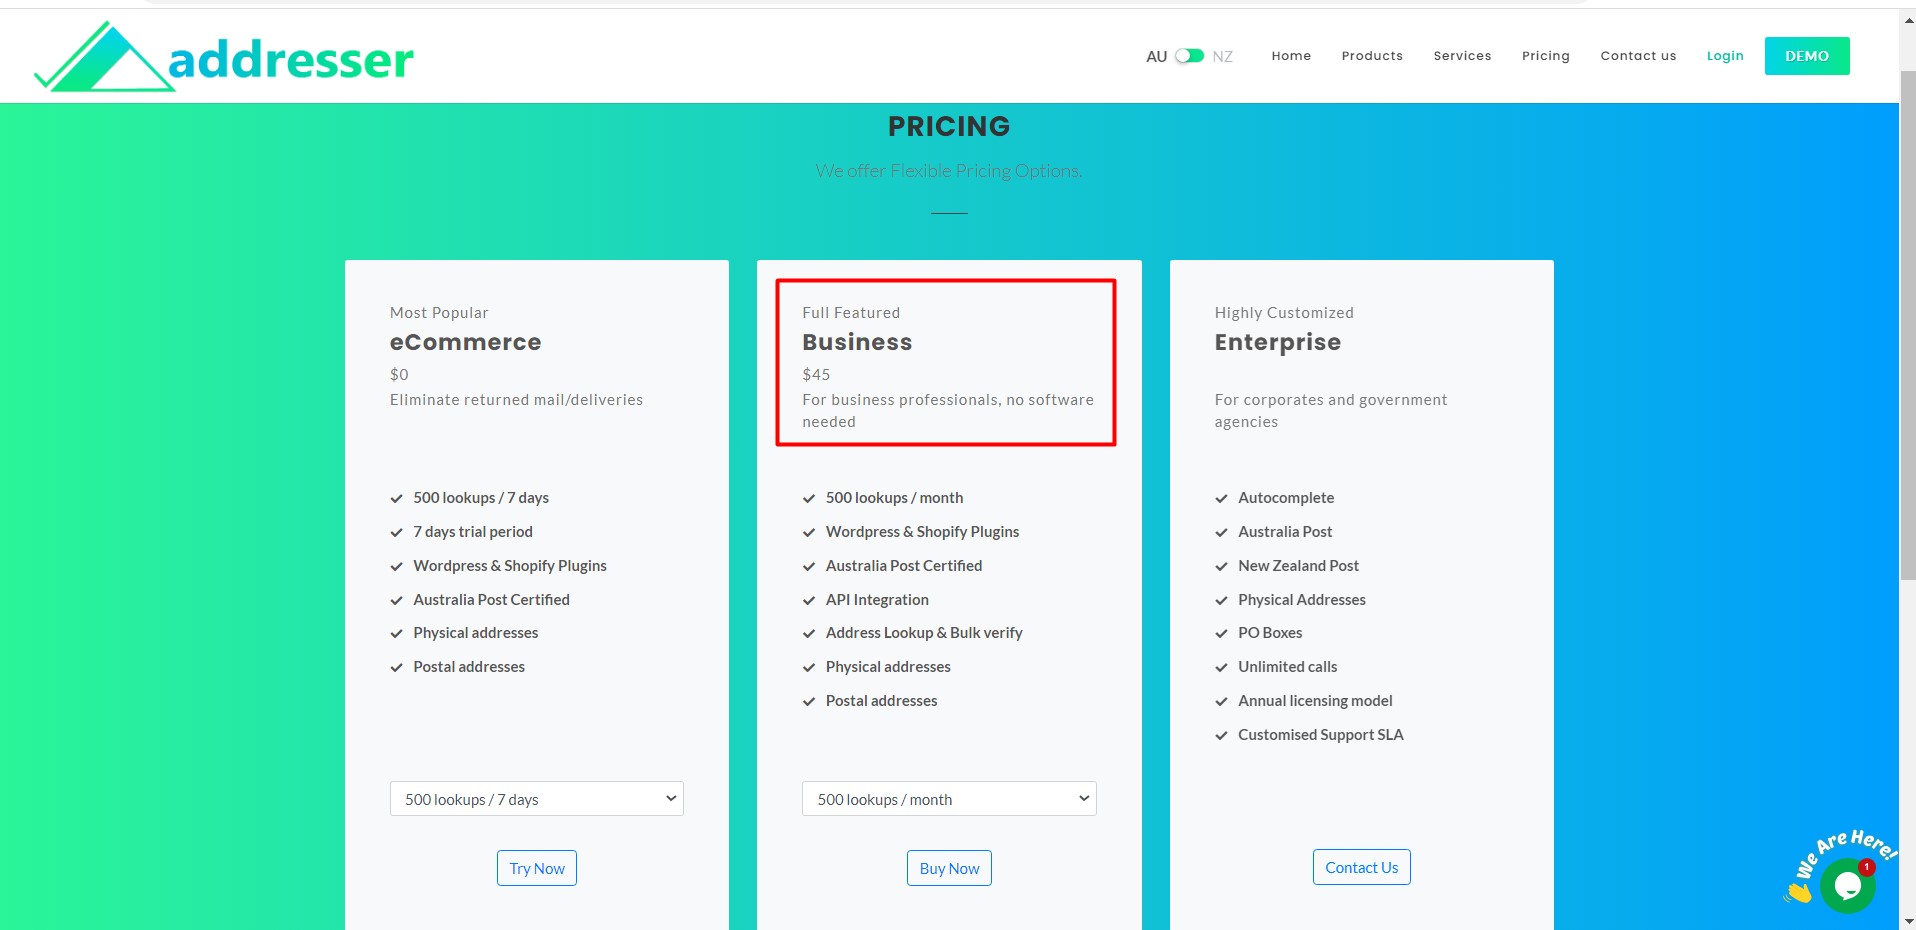The width and height of the screenshot is (1916, 930).
Task: Open the Pricing nav link
Action: (1545, 56)
